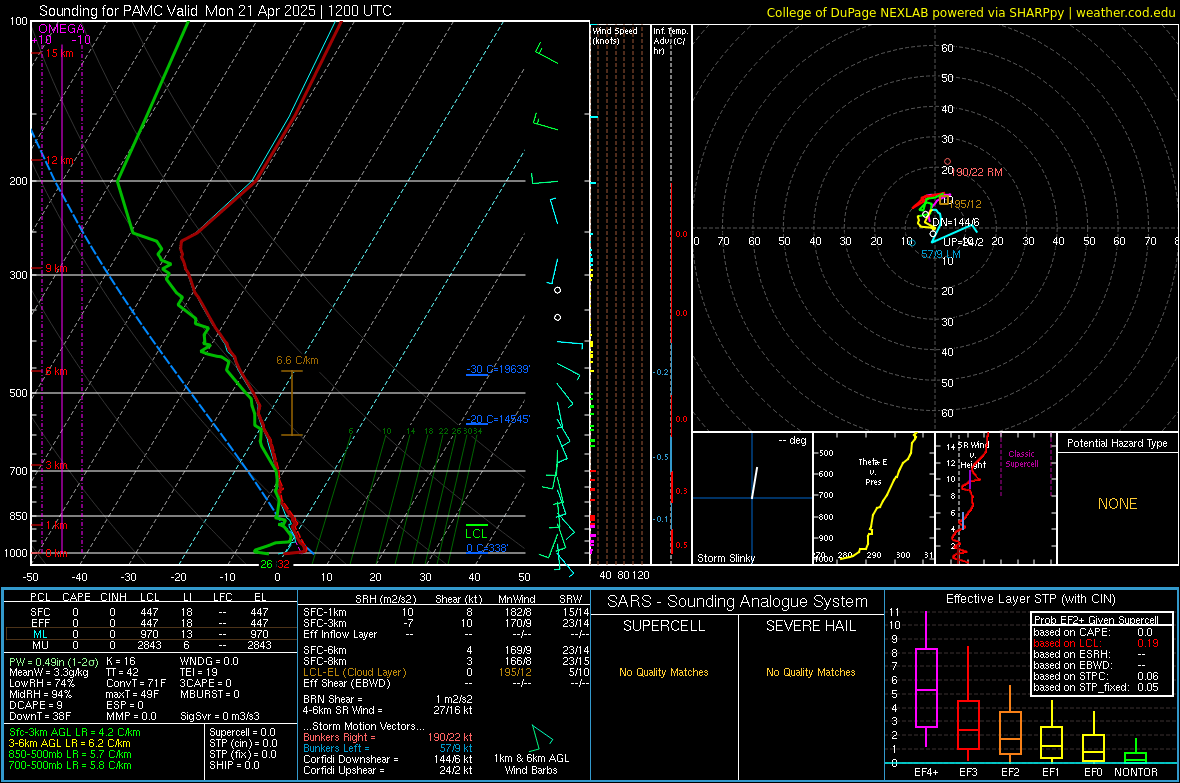1180x783 pixels.
Task: Click the 'Supercell = 0.0' composite value
Action: [x=242, y=732]
